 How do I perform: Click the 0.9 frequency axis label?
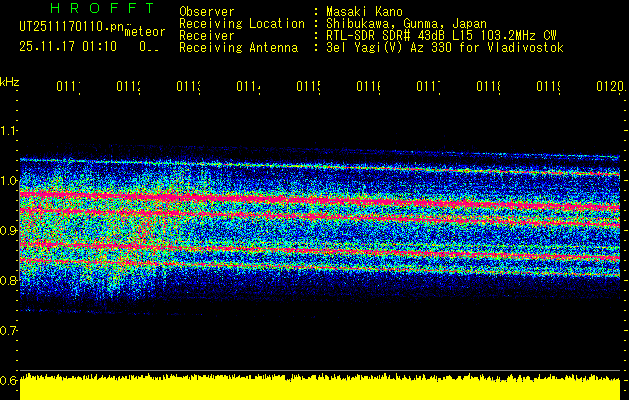tap(9, 231)
